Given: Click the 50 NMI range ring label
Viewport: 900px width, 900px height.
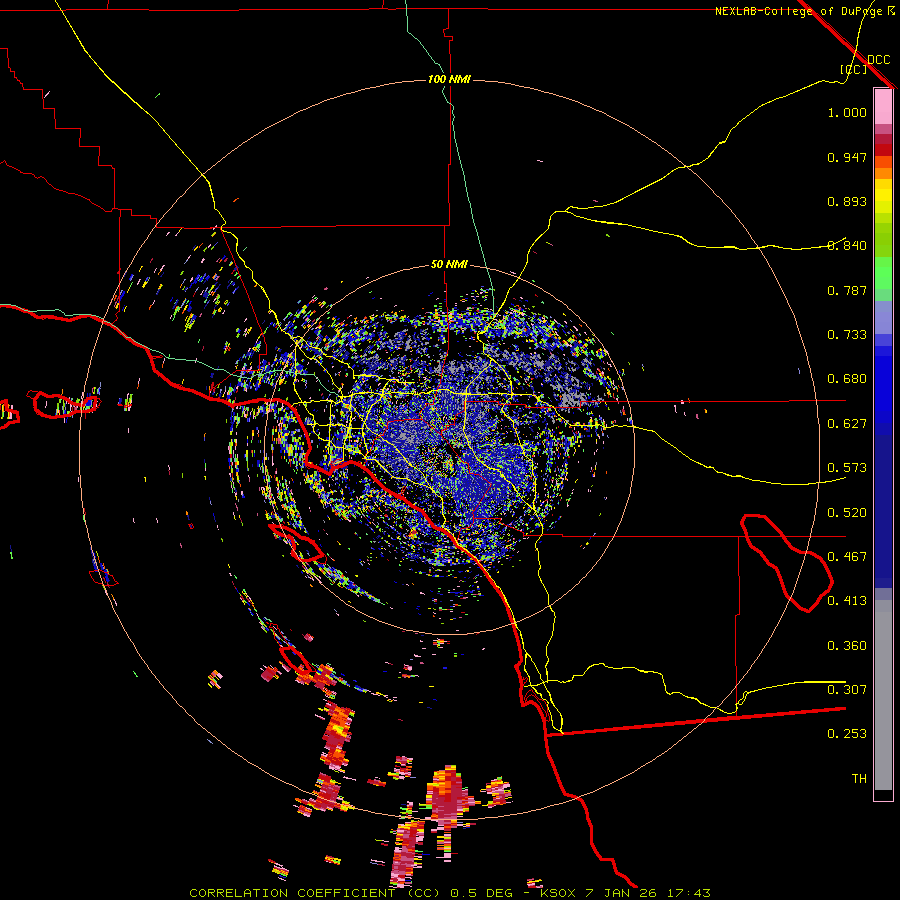Looking at the screenshot, I should pyautogui.click(x=449, y=265).
